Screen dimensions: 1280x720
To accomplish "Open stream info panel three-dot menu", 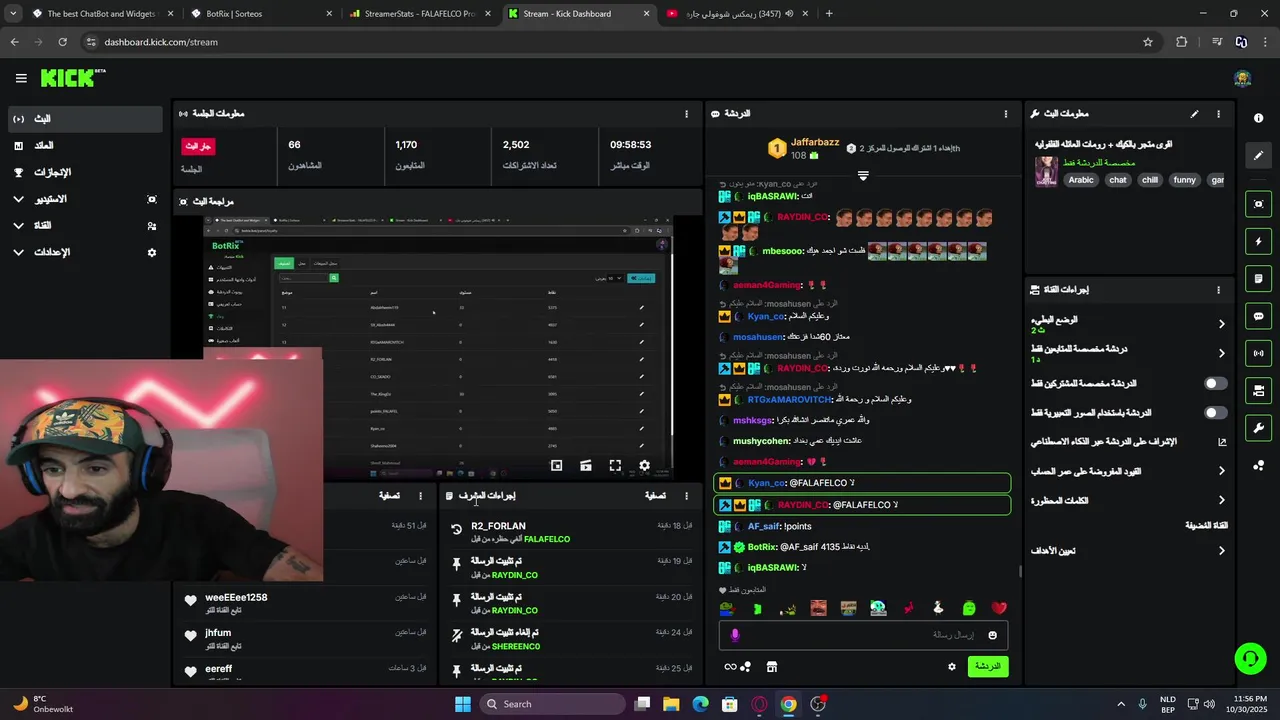I will pos(1218,114).
